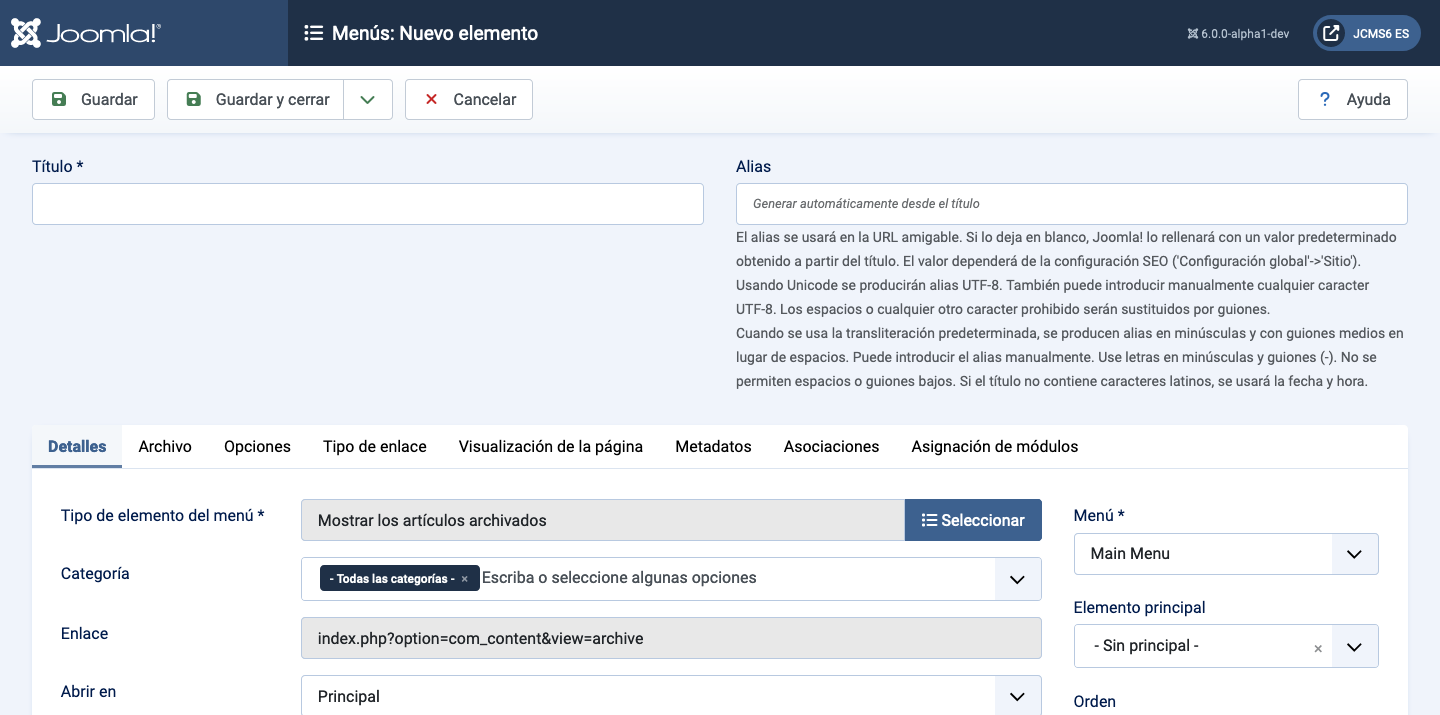This screenshot has width=1440, height=715.
Task: Click the Tipo de elemento del menú label
Action: pos(162,515)
